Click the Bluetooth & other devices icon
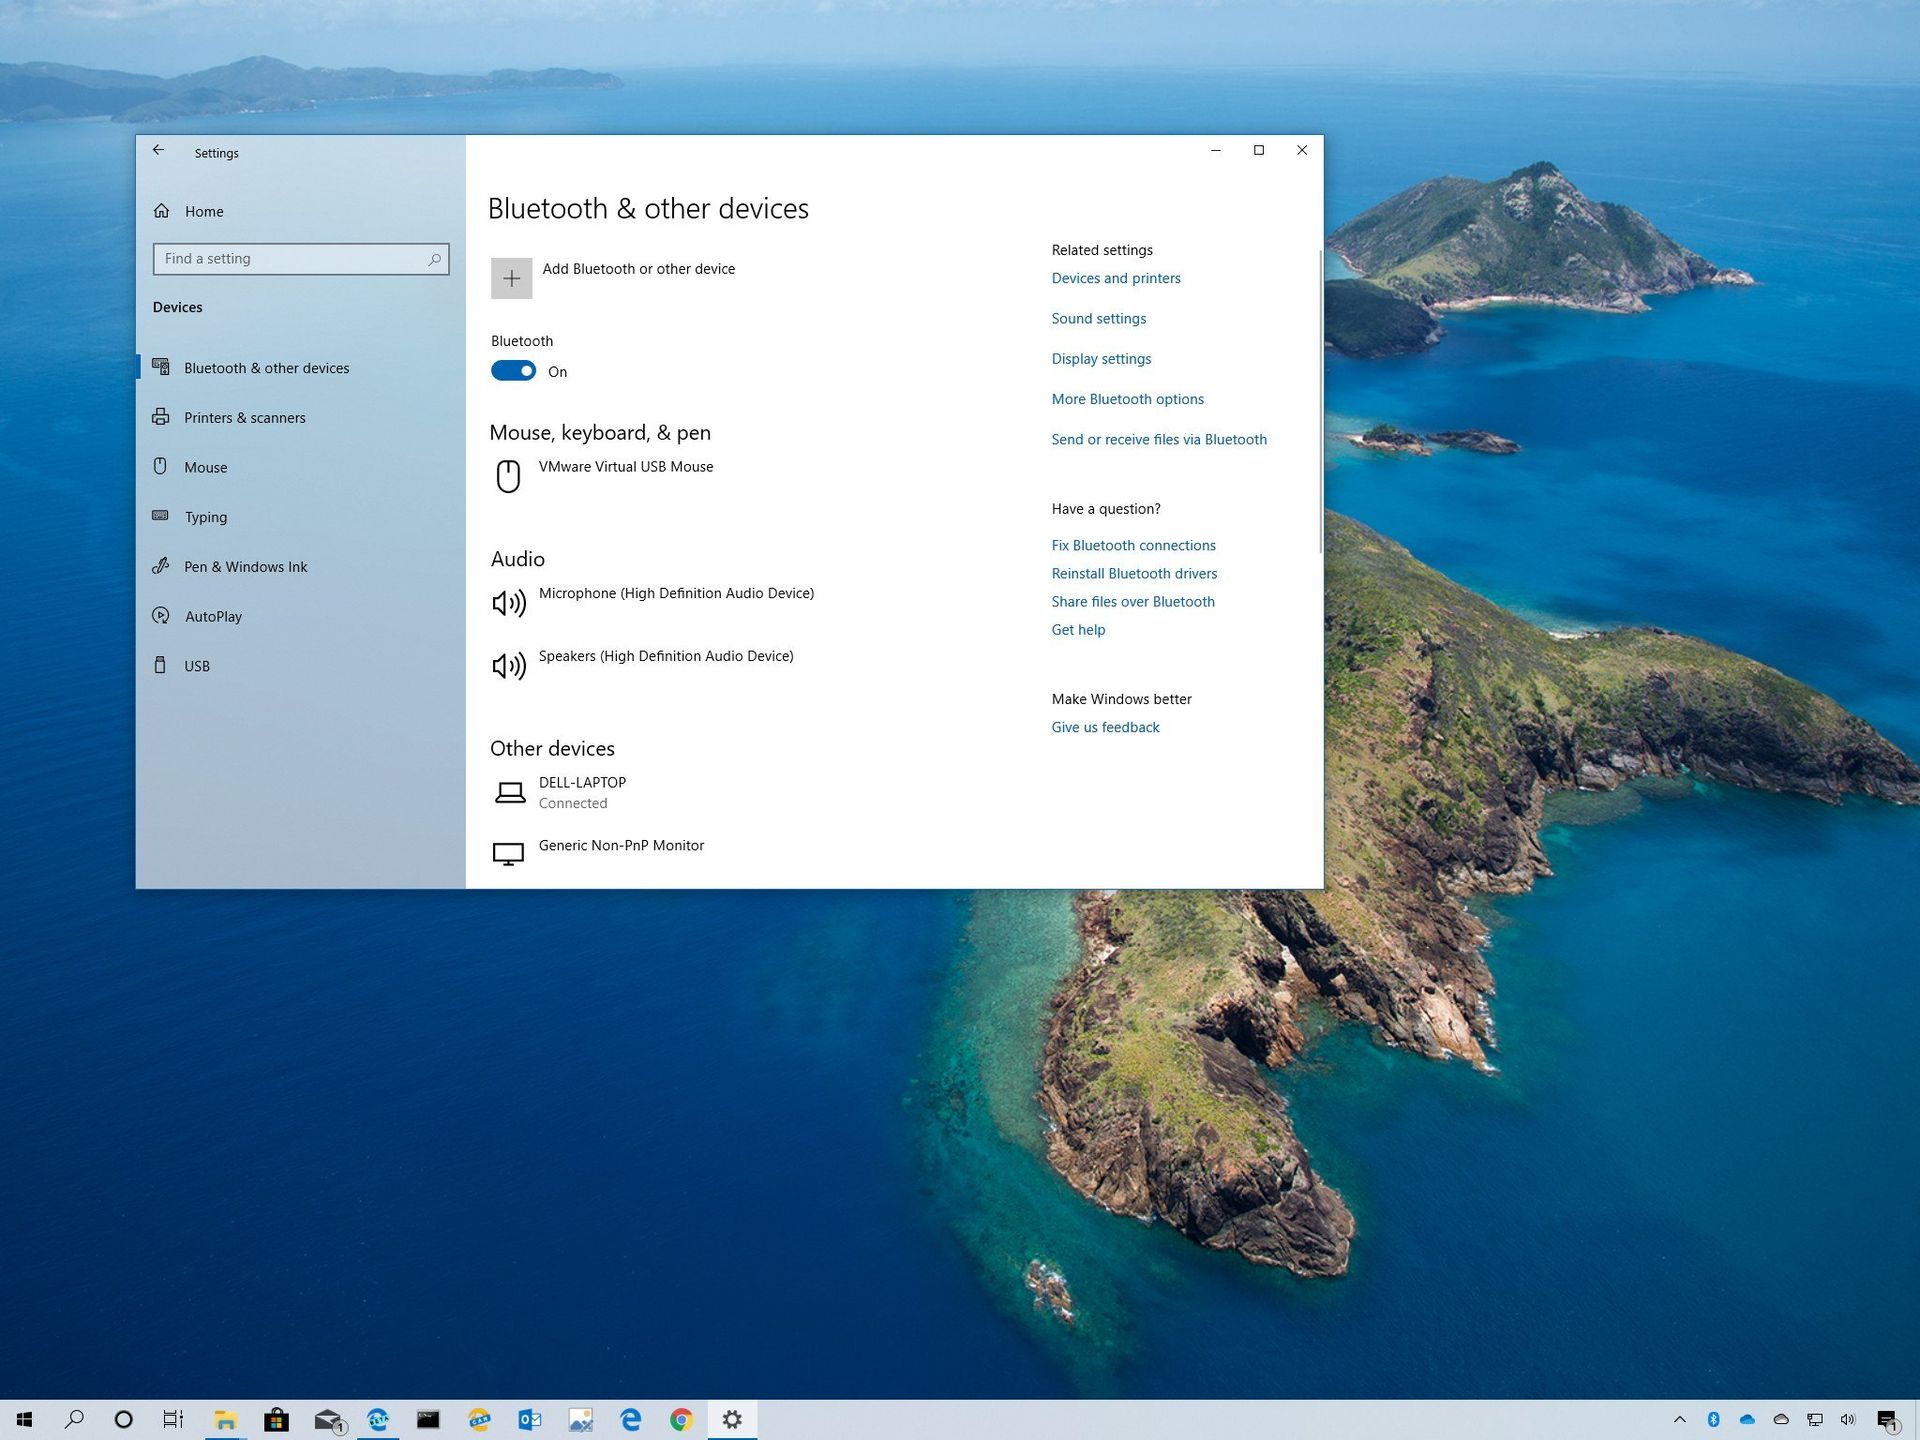 click(x=163, y=366)
